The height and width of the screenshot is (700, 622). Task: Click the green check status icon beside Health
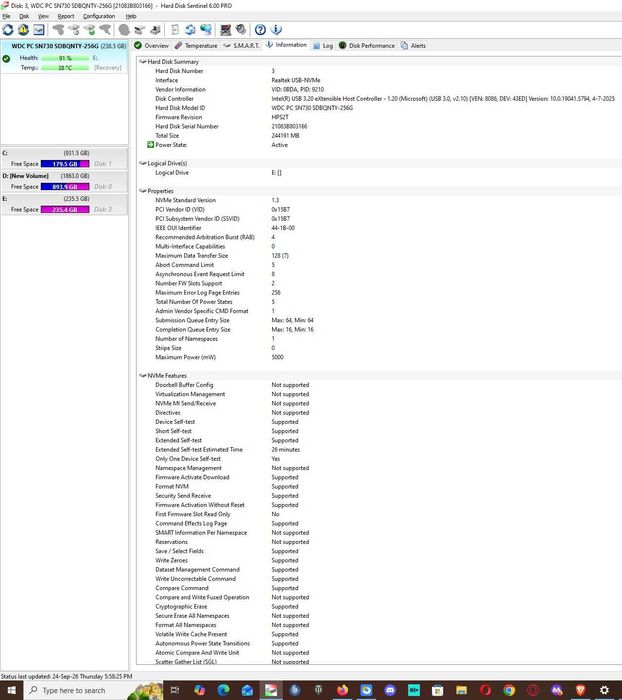[x=6, y=58]
